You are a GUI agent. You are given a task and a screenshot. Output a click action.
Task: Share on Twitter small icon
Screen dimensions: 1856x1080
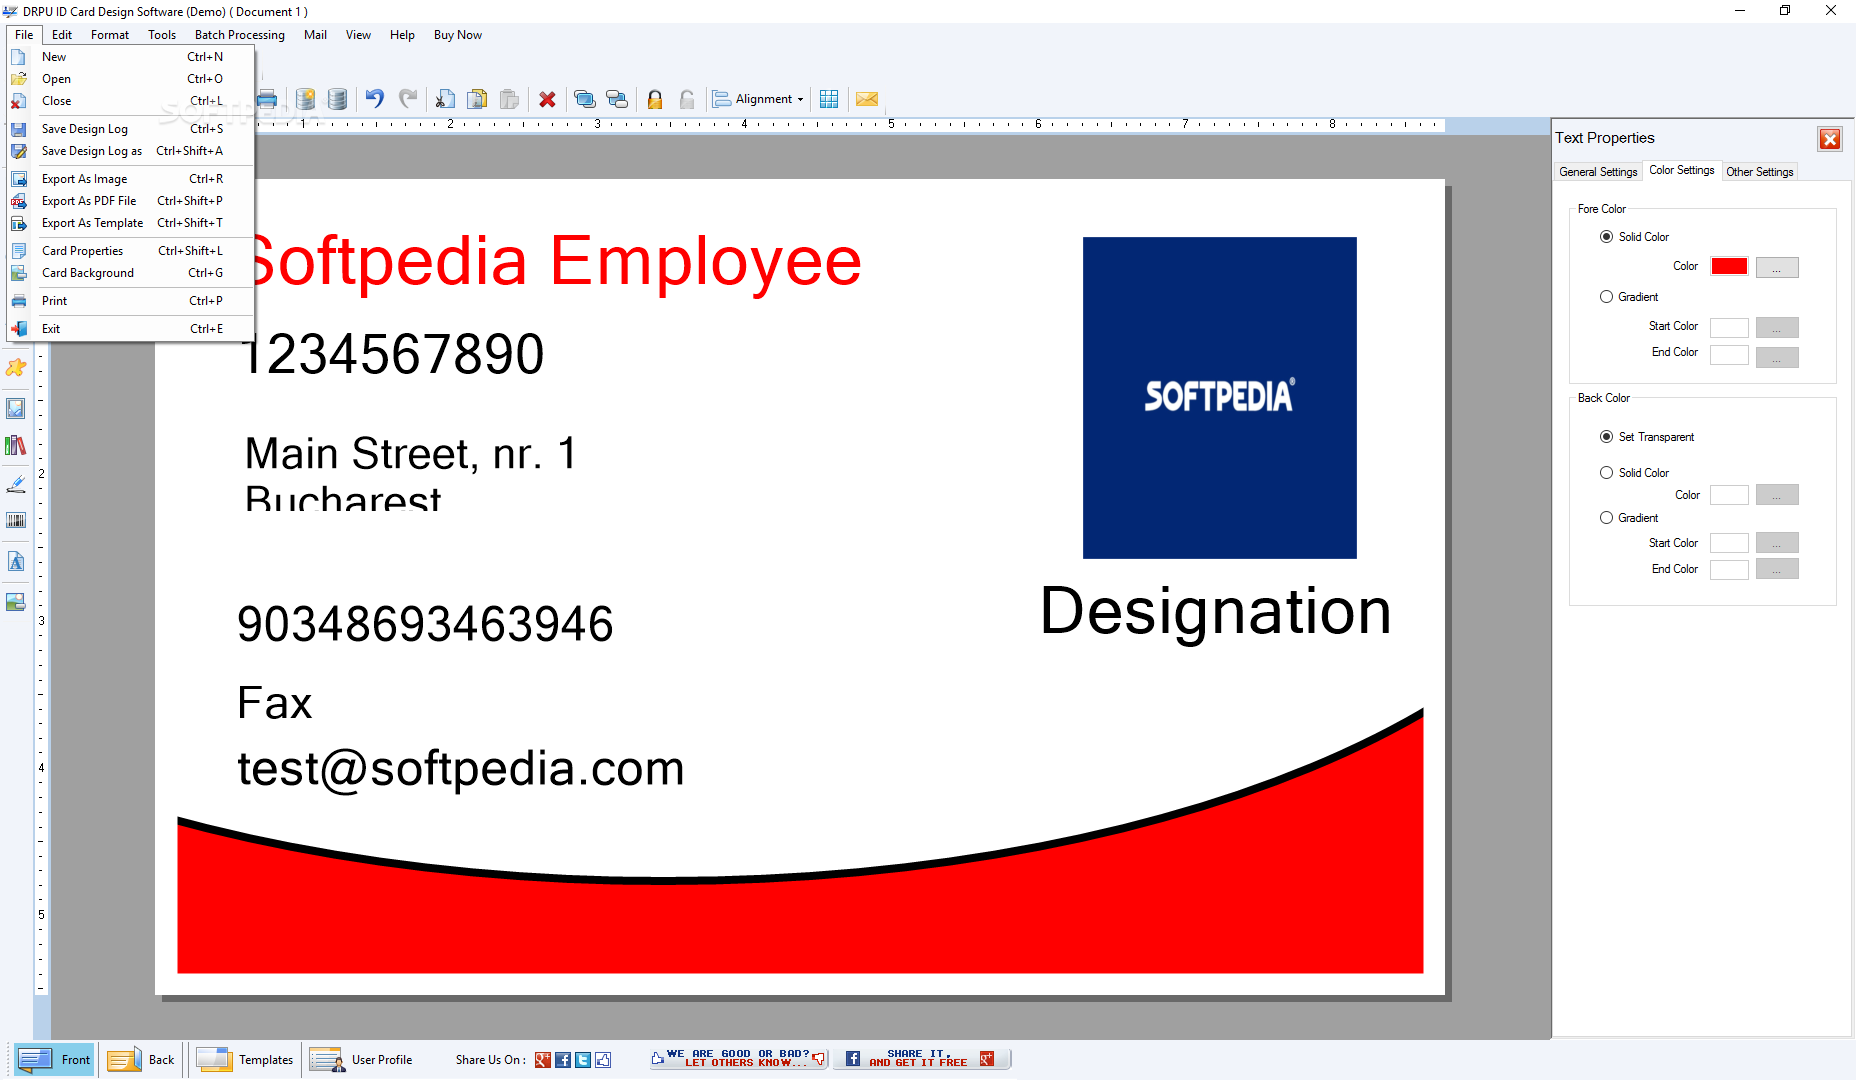click(583, 1060)
